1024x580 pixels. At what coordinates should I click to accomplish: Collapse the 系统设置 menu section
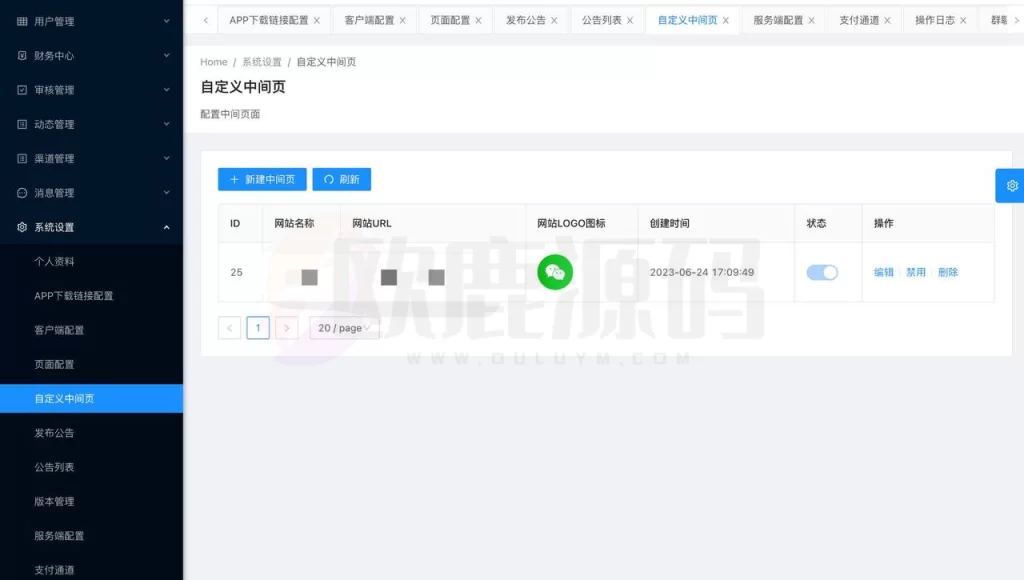coord(168,226)
